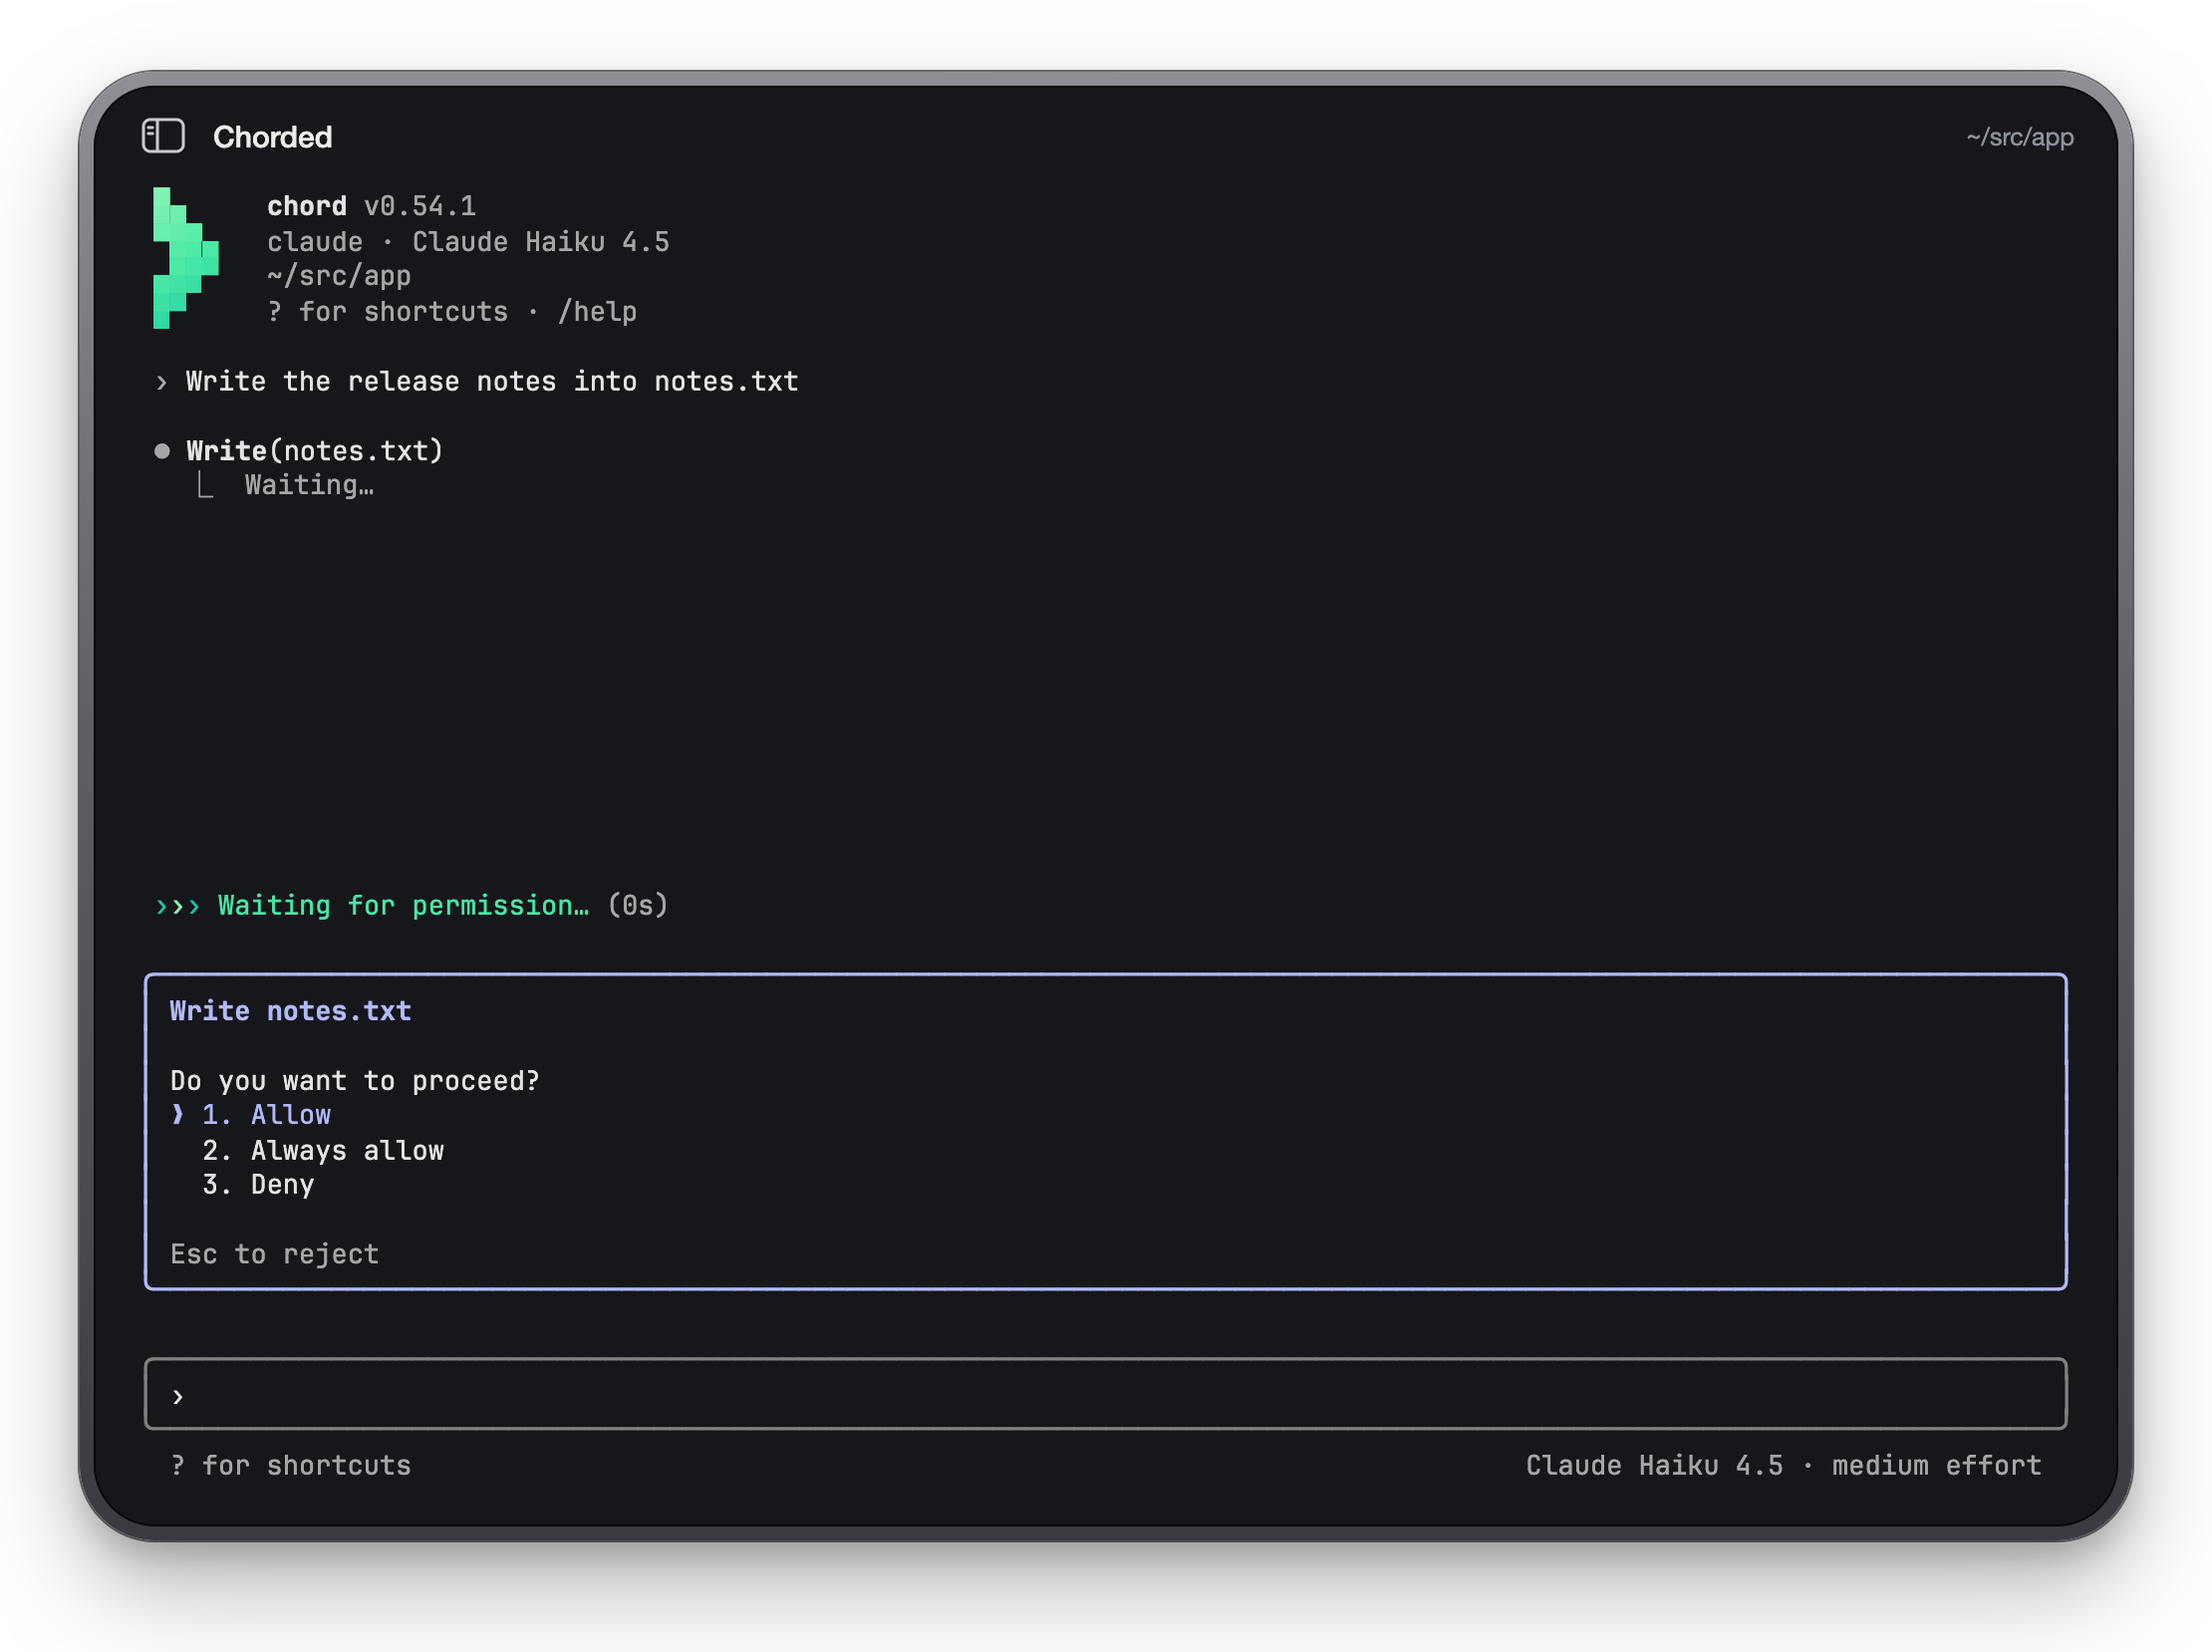Click 'Write notes.txt' dialog heading

pyautogui.click(x=290, y=1011)
